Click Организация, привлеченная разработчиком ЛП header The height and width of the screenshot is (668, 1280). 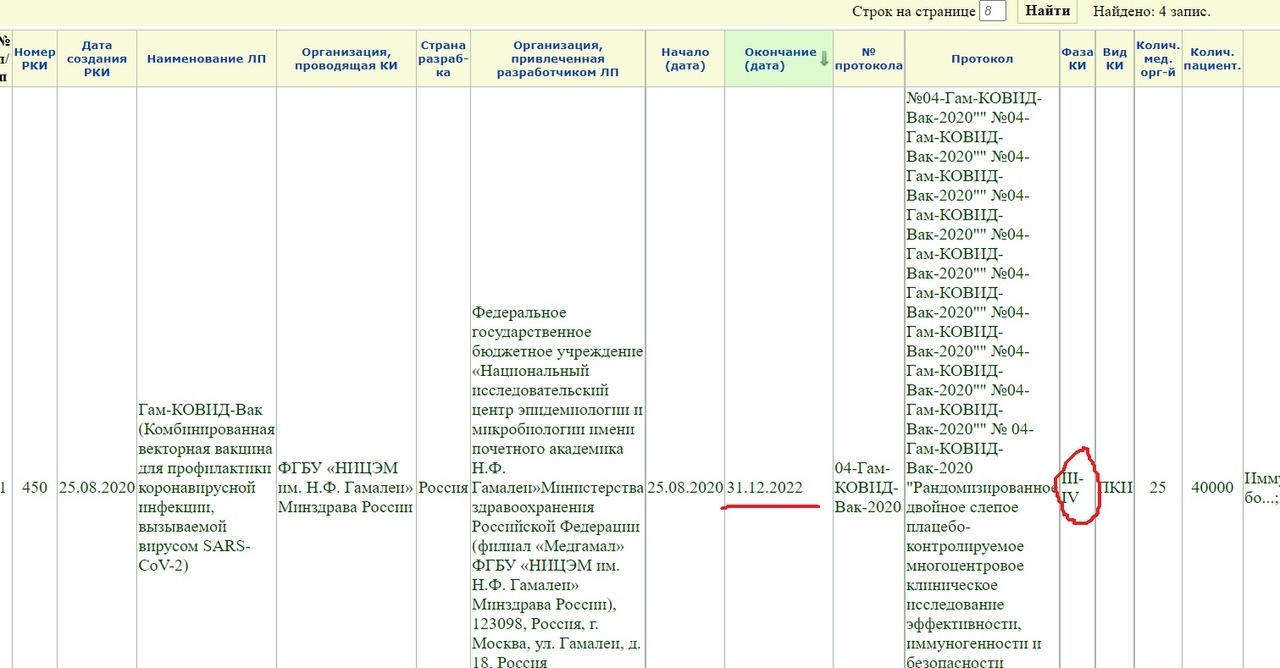[x=557, y=59]
